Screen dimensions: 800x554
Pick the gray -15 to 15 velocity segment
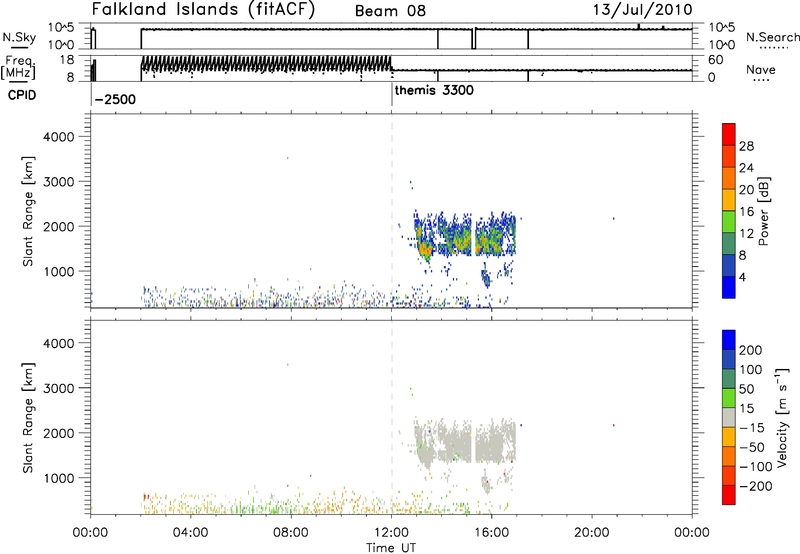pos(729,417)
